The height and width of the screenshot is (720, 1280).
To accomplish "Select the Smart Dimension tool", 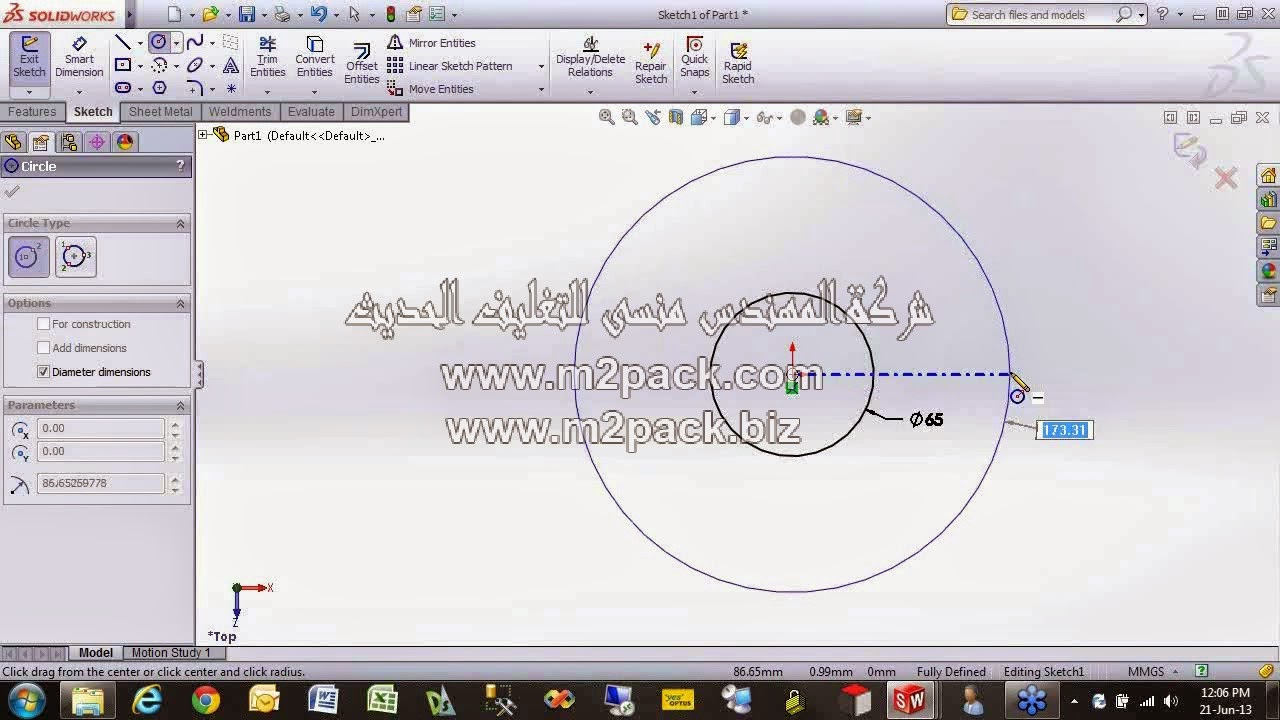I will tap(79, 57).
